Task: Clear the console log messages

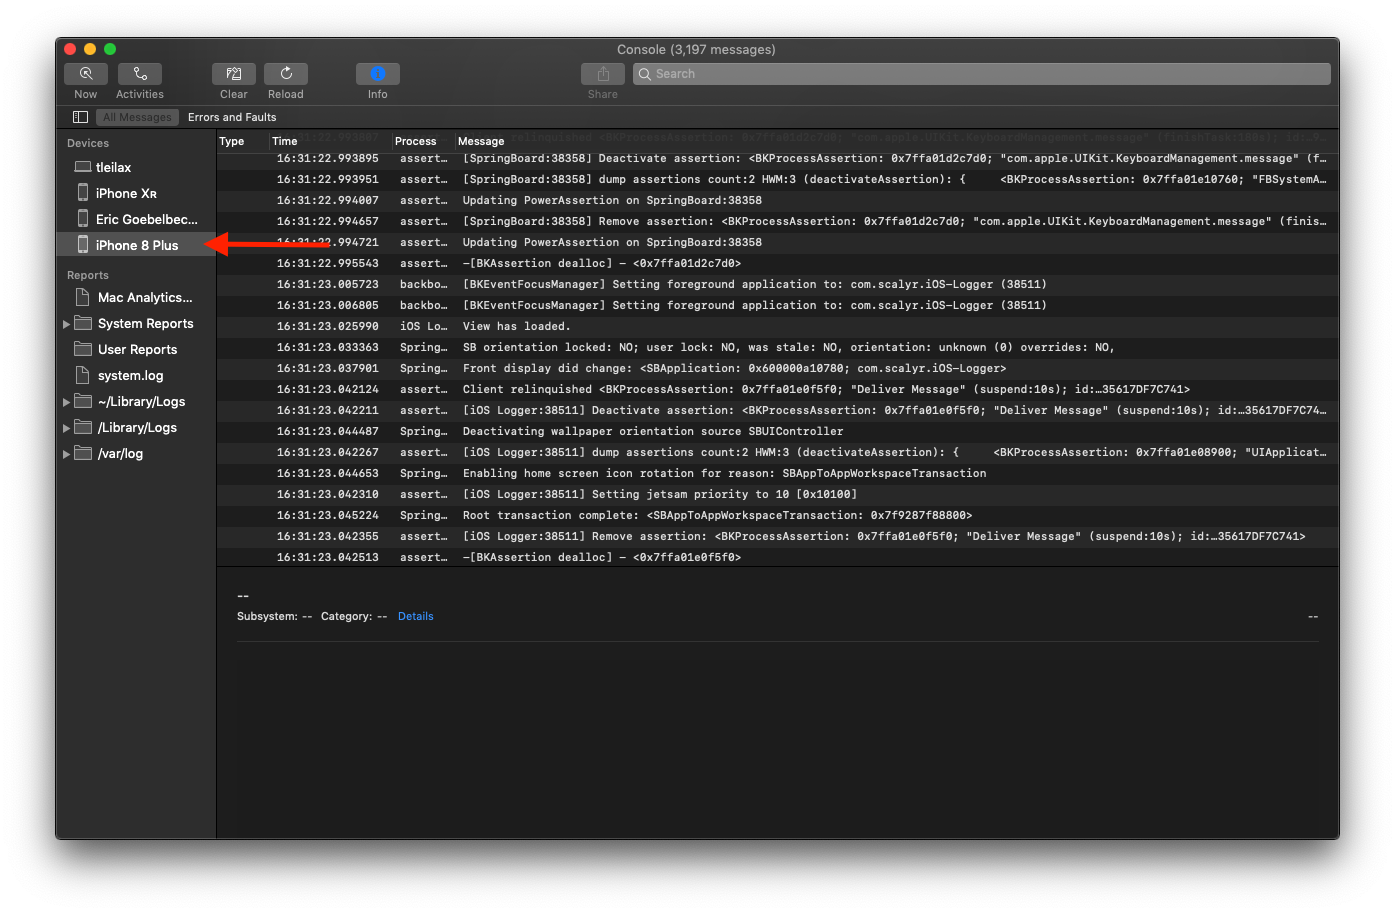Action: click(x=233, y=74)
